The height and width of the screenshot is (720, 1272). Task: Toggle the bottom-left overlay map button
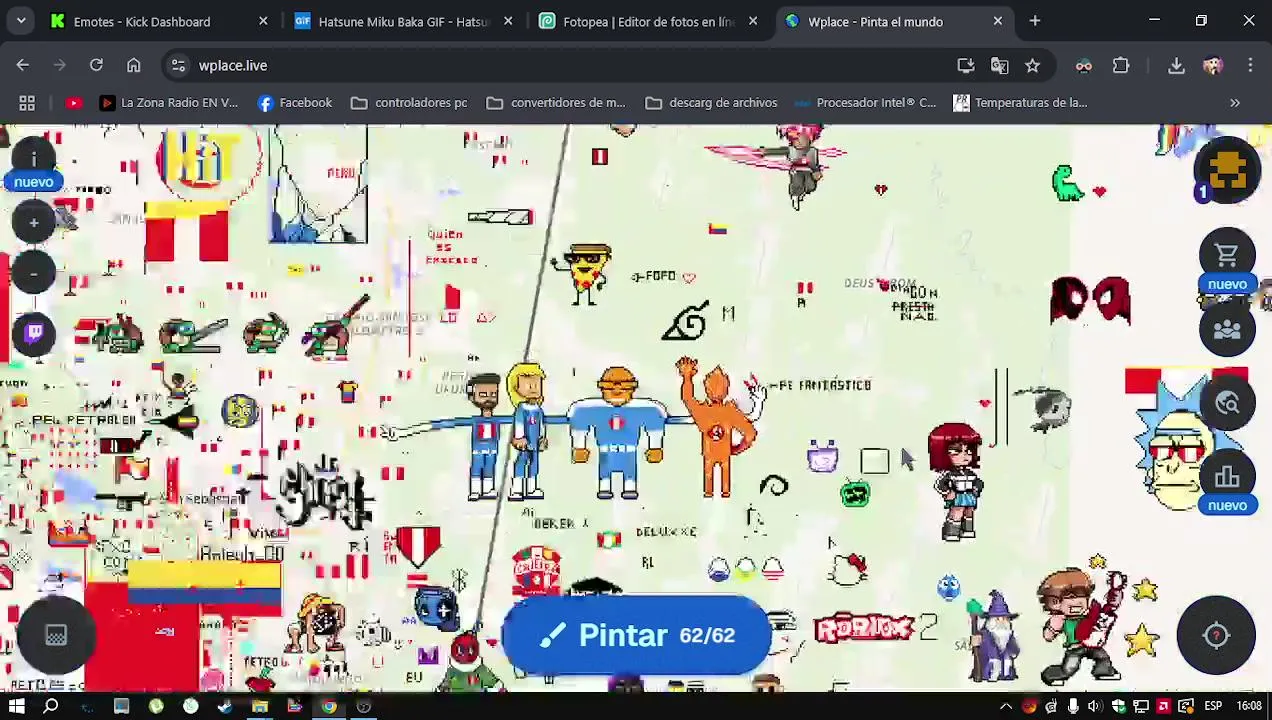[x=56, y=635]
